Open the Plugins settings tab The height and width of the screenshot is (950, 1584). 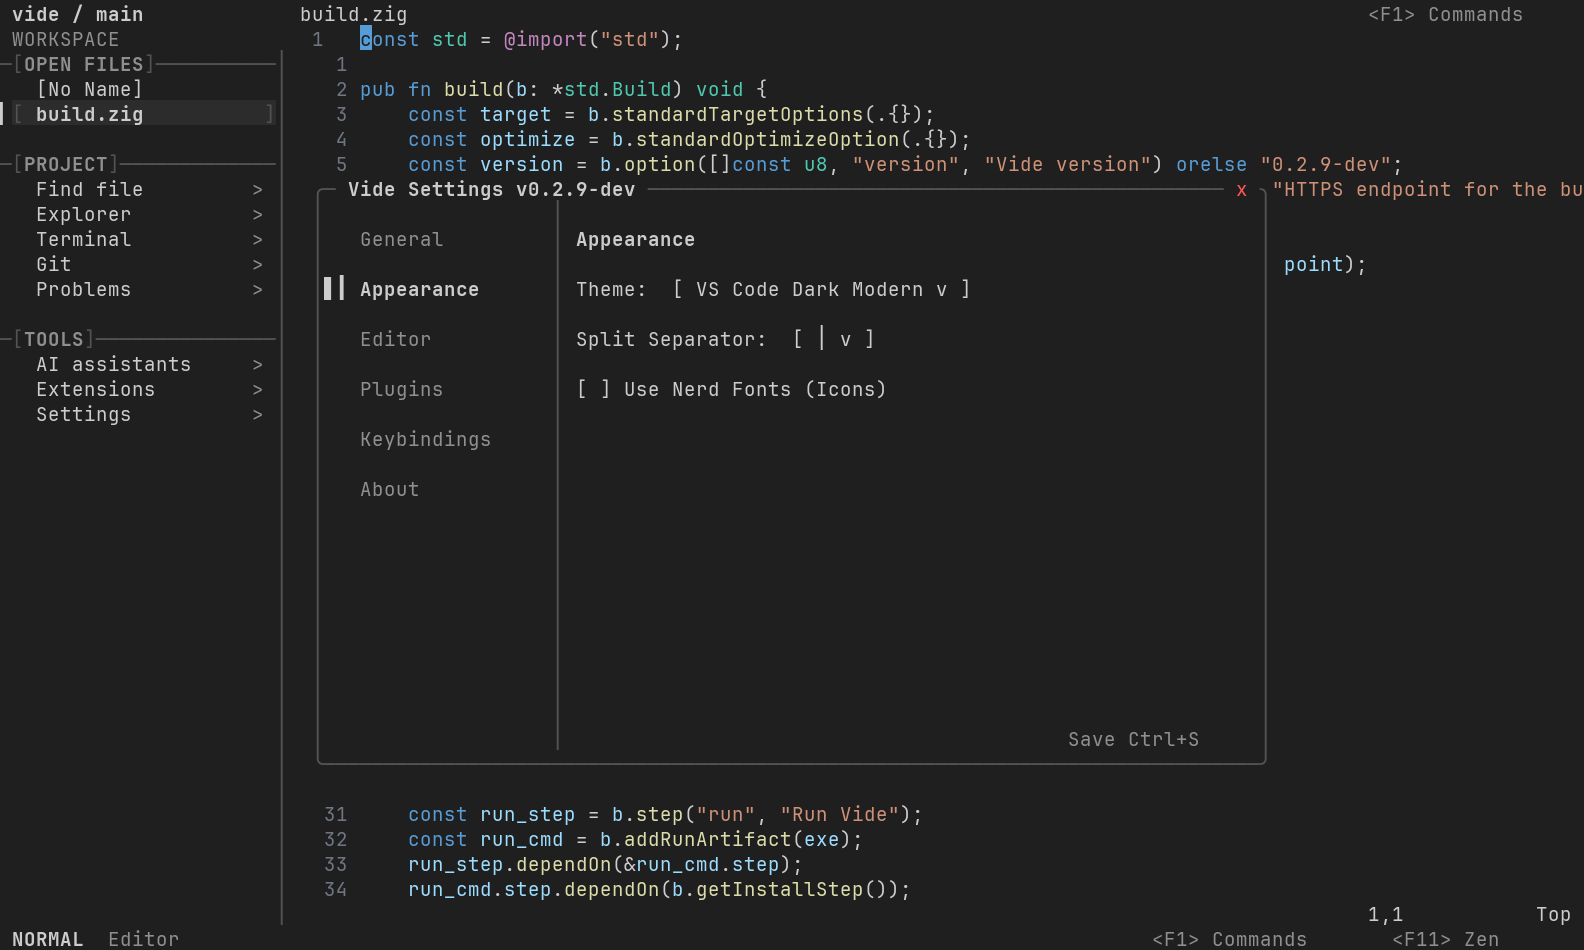click(x=401, y=390)
